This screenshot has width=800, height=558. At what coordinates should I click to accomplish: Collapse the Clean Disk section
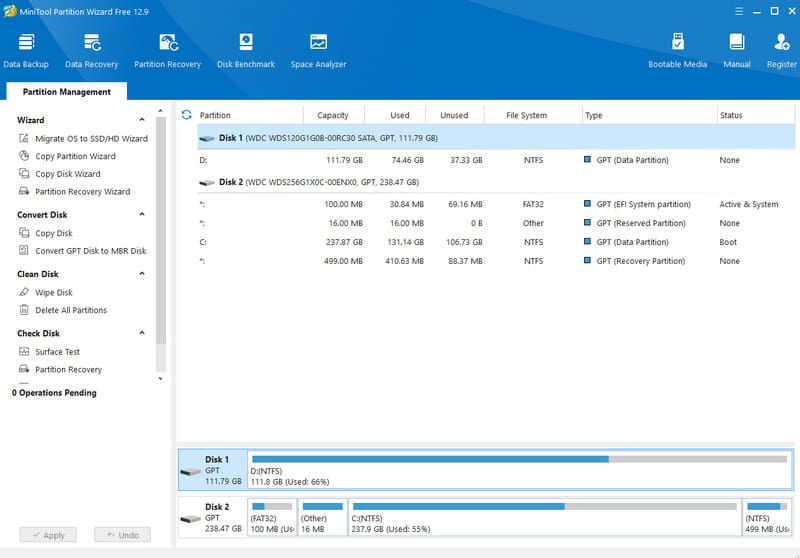click(142, 273)
